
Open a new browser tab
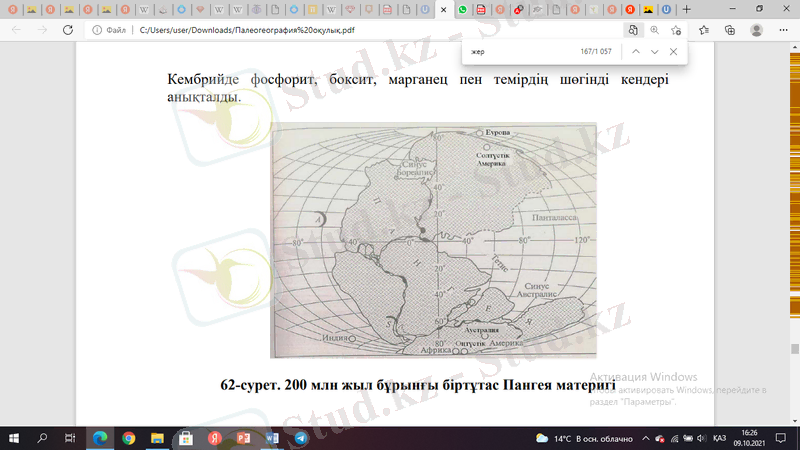pos(686,9)
